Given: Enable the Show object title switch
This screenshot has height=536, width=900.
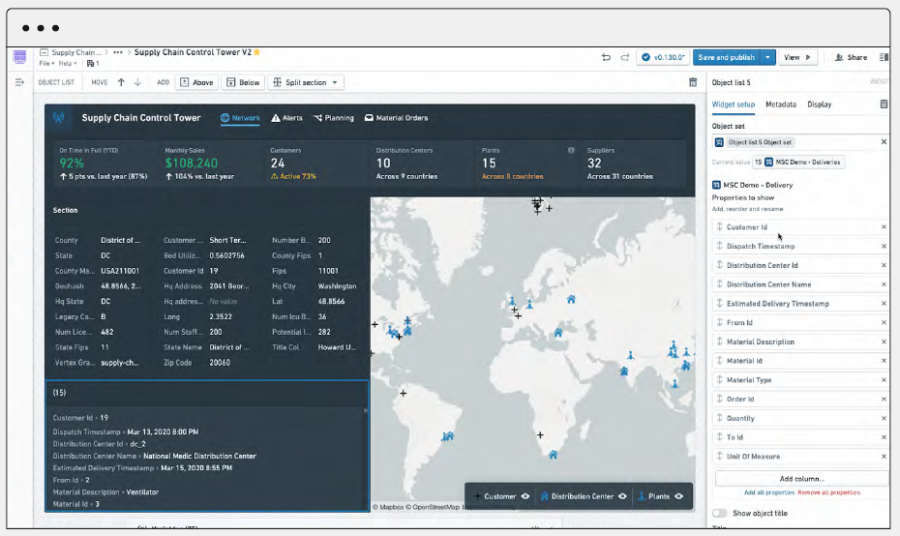Looking at the screenshot, I should click(x=720, y=513).
